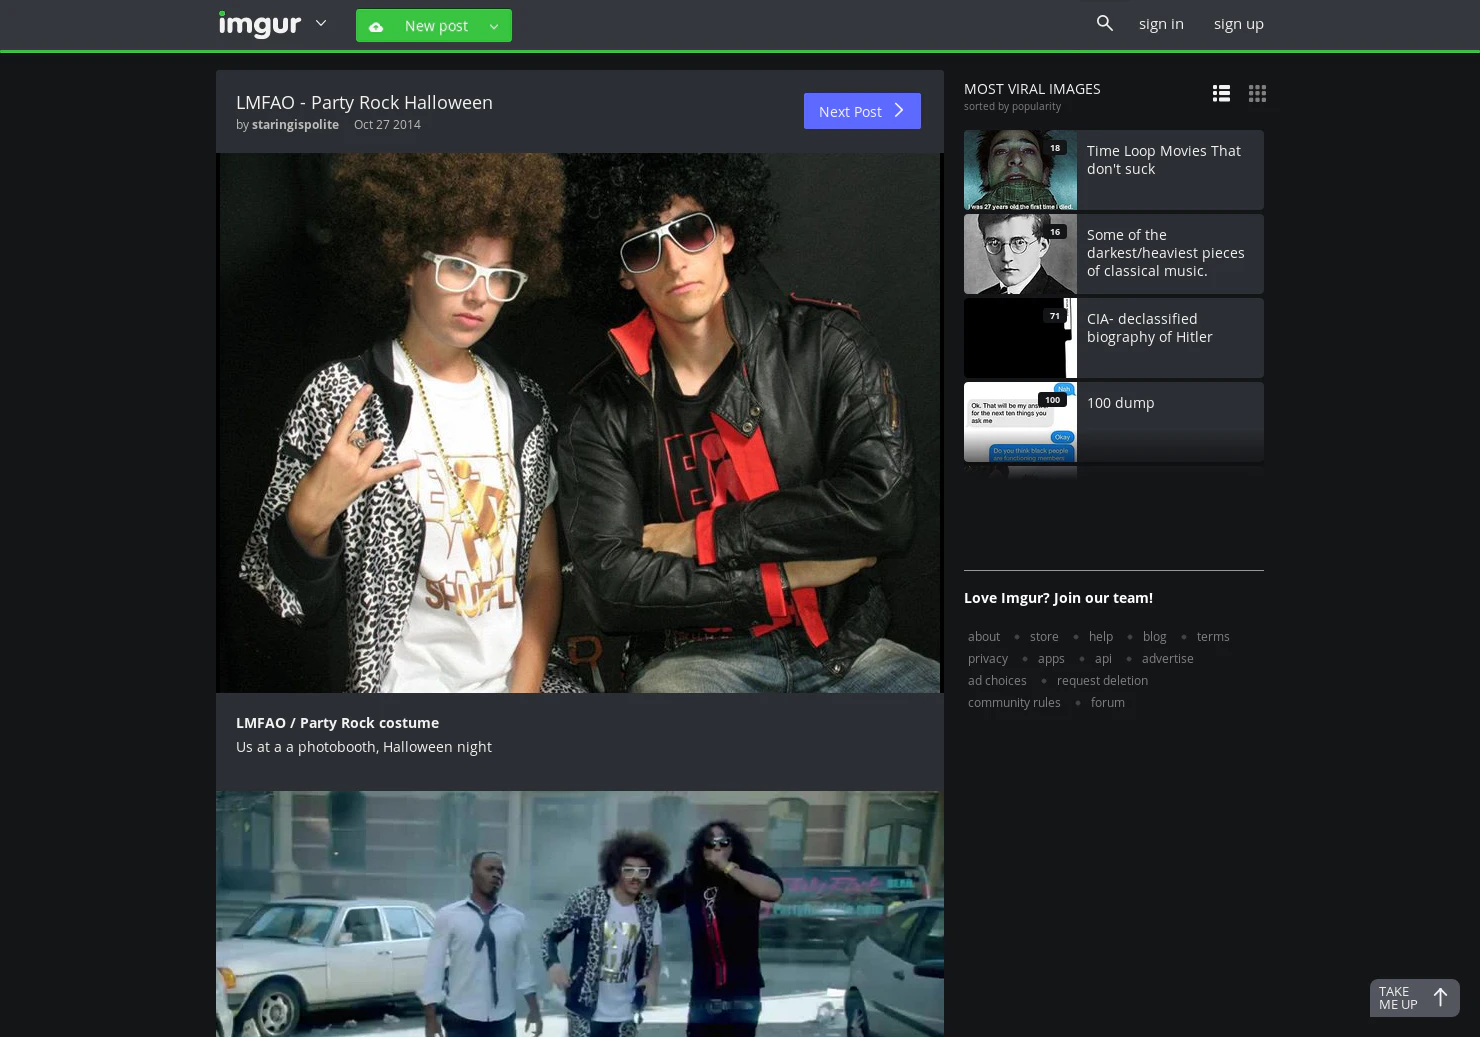Open the request deletion link
Viewport: 1480px width, 1037px height.
click(1102, 681)
